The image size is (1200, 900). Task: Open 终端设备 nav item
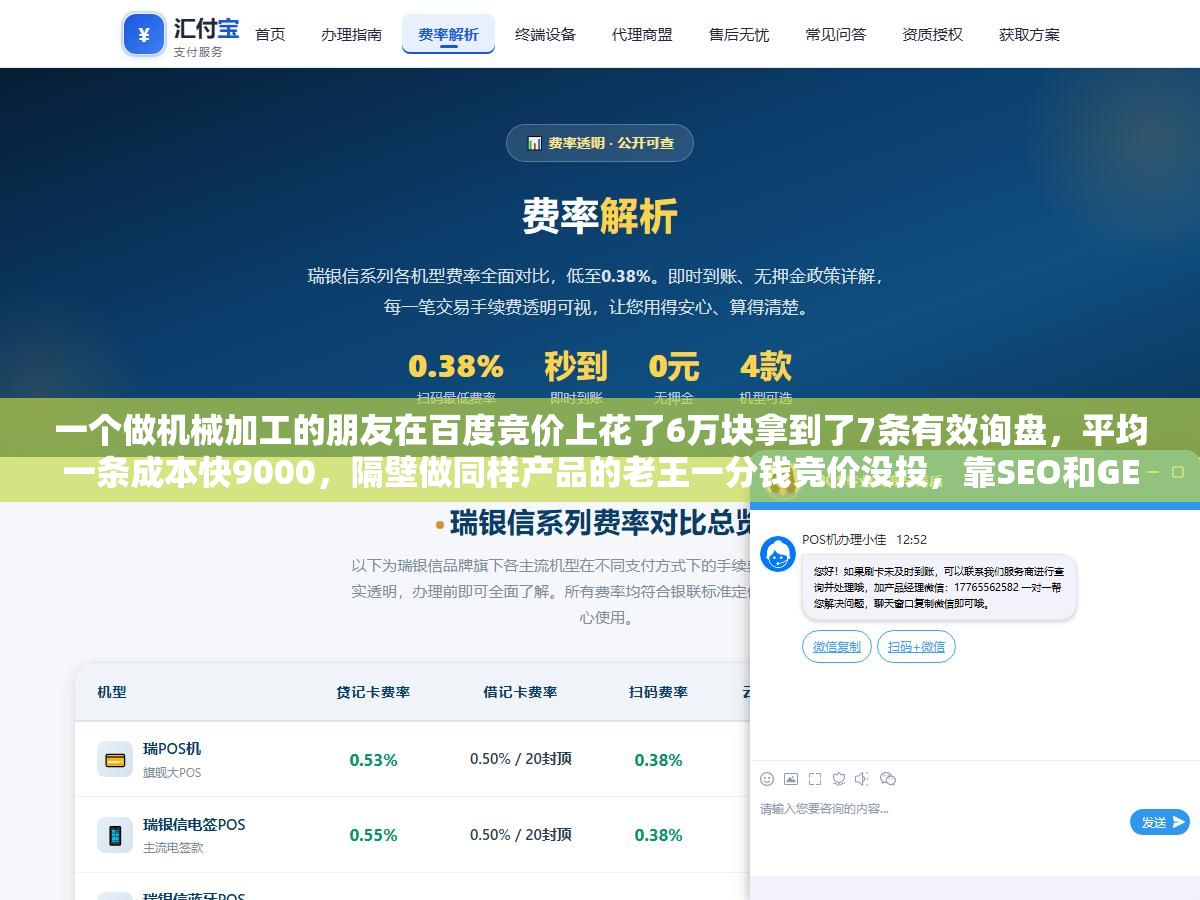click(x=545, y=34)
